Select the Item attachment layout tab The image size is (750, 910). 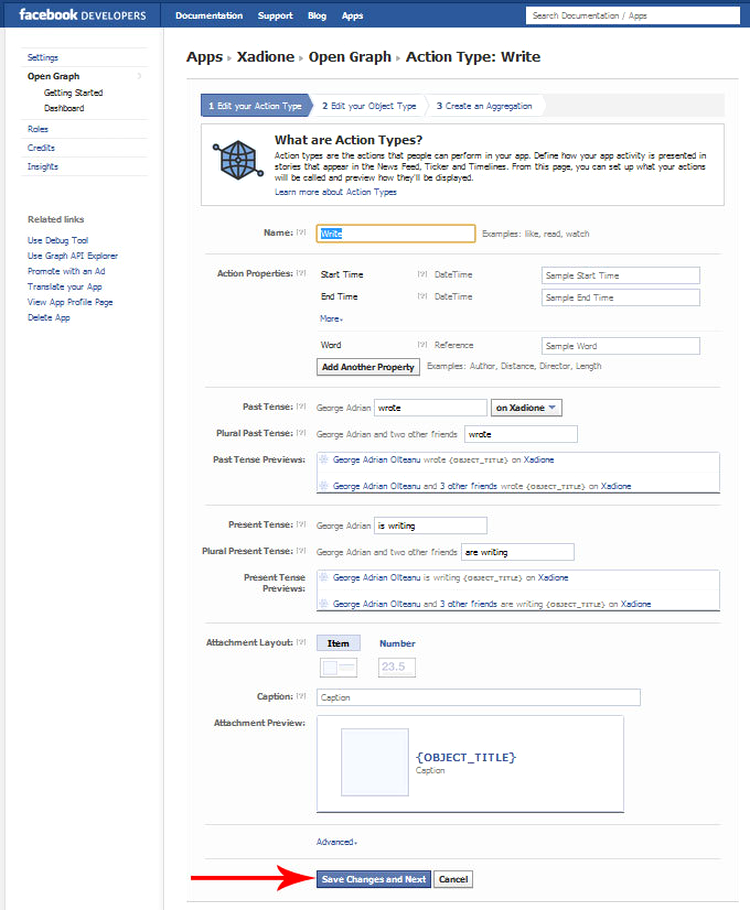point(338,643)
